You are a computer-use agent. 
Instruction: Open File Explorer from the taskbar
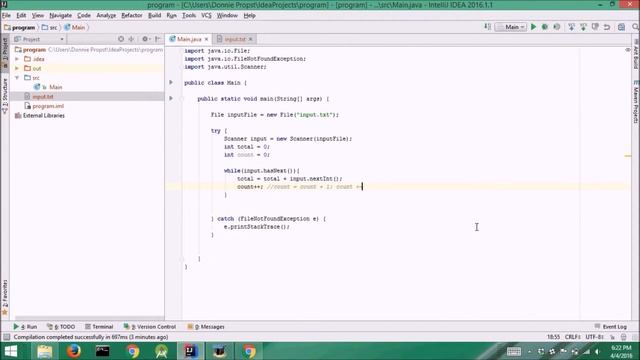(x=44, y=351)
